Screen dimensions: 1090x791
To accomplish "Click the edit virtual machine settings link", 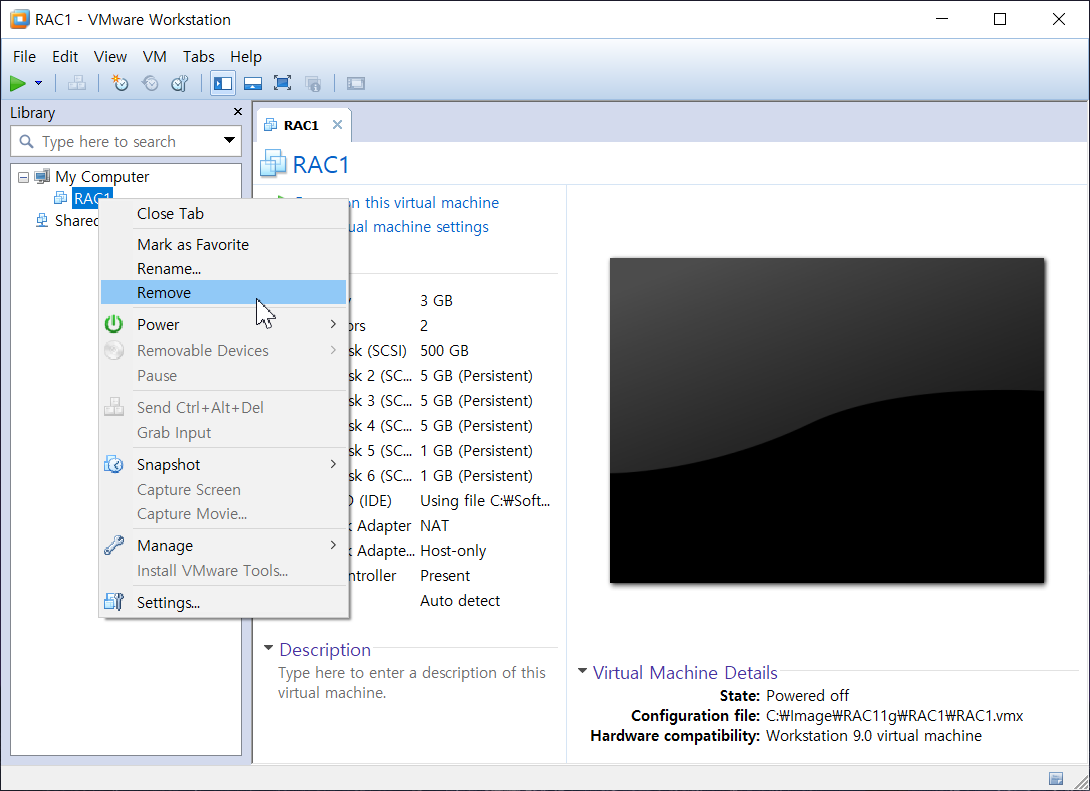I will [418, 227].
